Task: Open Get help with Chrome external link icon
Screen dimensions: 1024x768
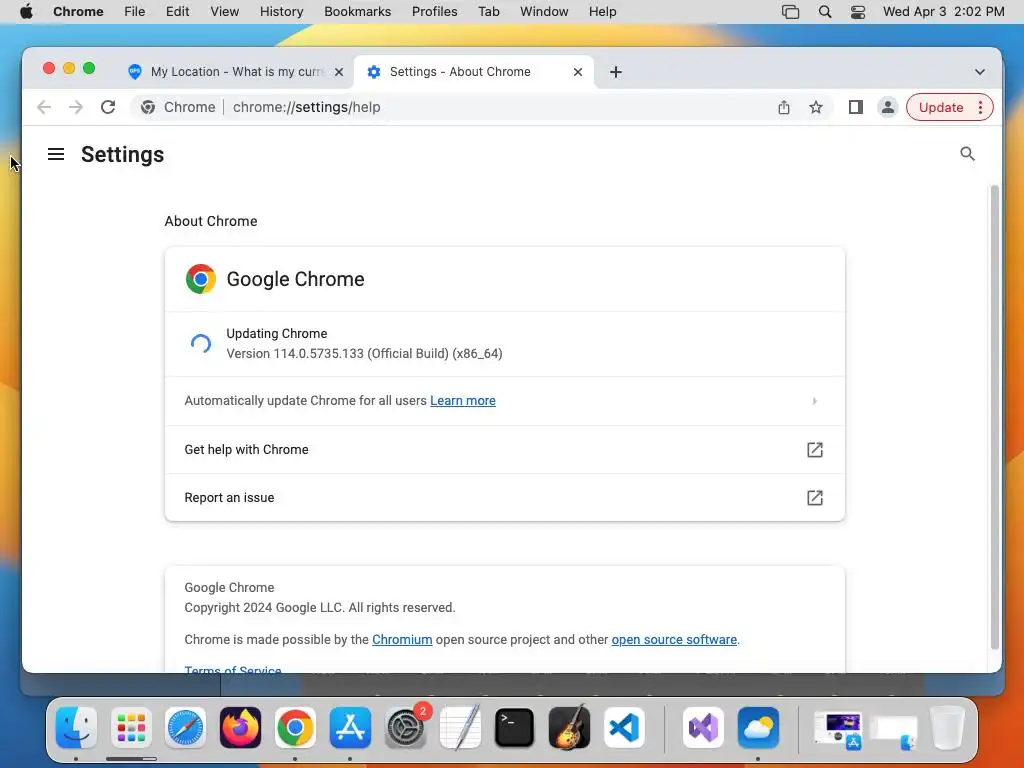Action: [x=814, y=449]
